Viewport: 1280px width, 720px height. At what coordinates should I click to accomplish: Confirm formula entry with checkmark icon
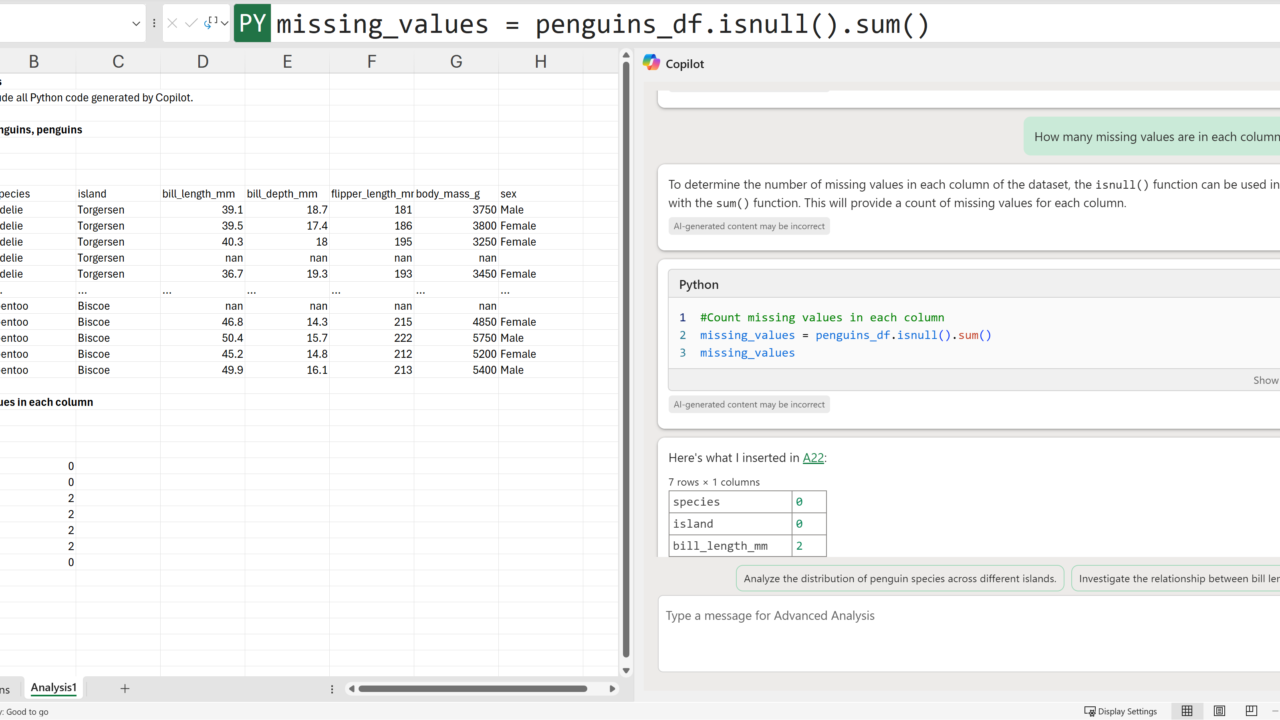191,23
